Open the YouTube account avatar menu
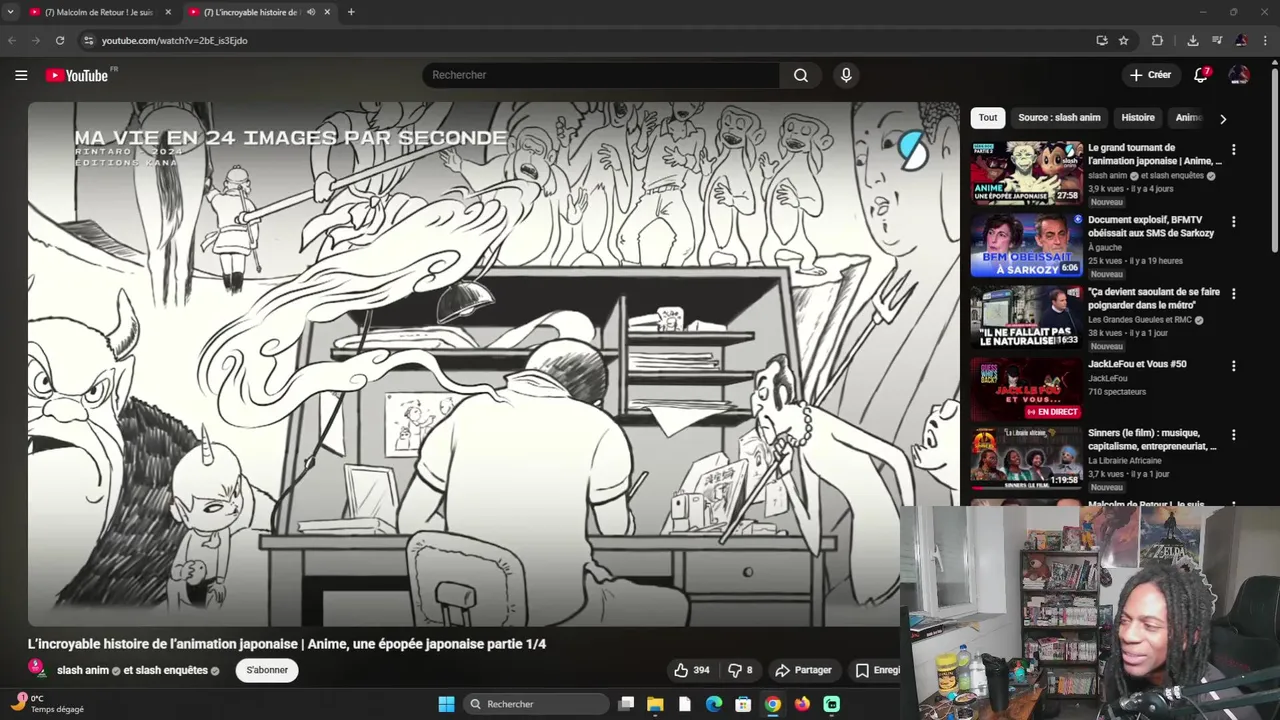 [x=1239, y=75]
